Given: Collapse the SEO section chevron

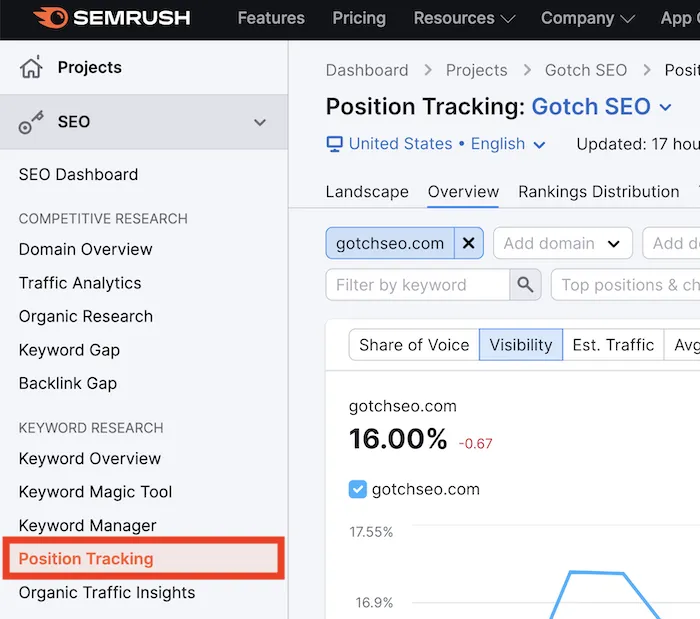Looking at the screenshot, I should coord(260,122).
